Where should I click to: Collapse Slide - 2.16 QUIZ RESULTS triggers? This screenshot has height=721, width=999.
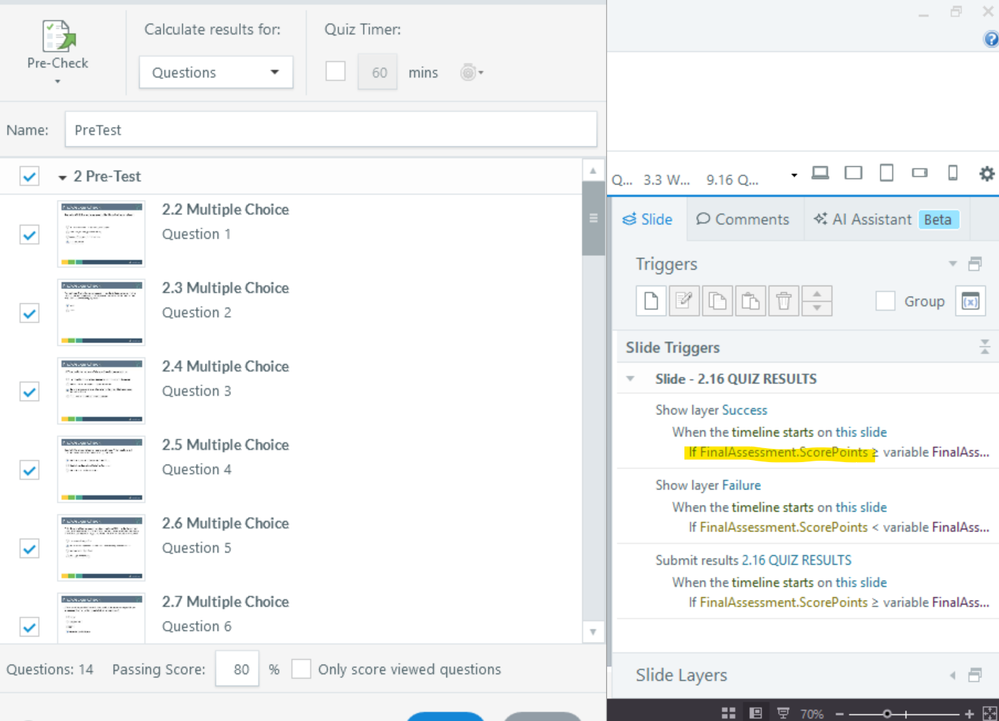coord(630,379)
